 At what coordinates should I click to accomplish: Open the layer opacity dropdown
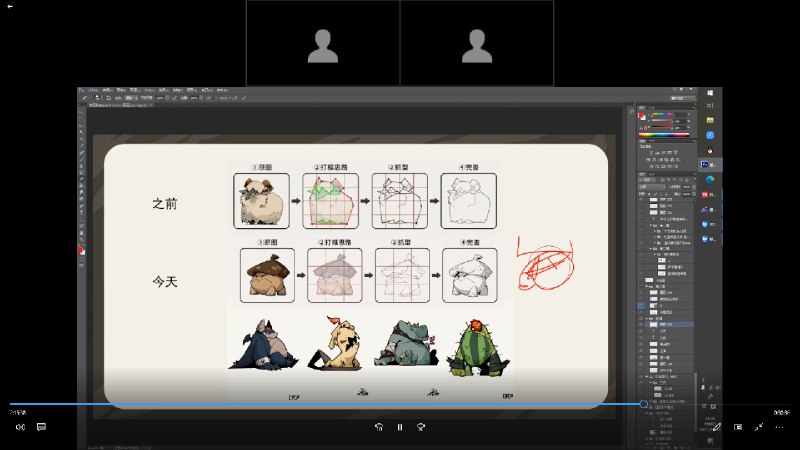(x=687, y=186)
